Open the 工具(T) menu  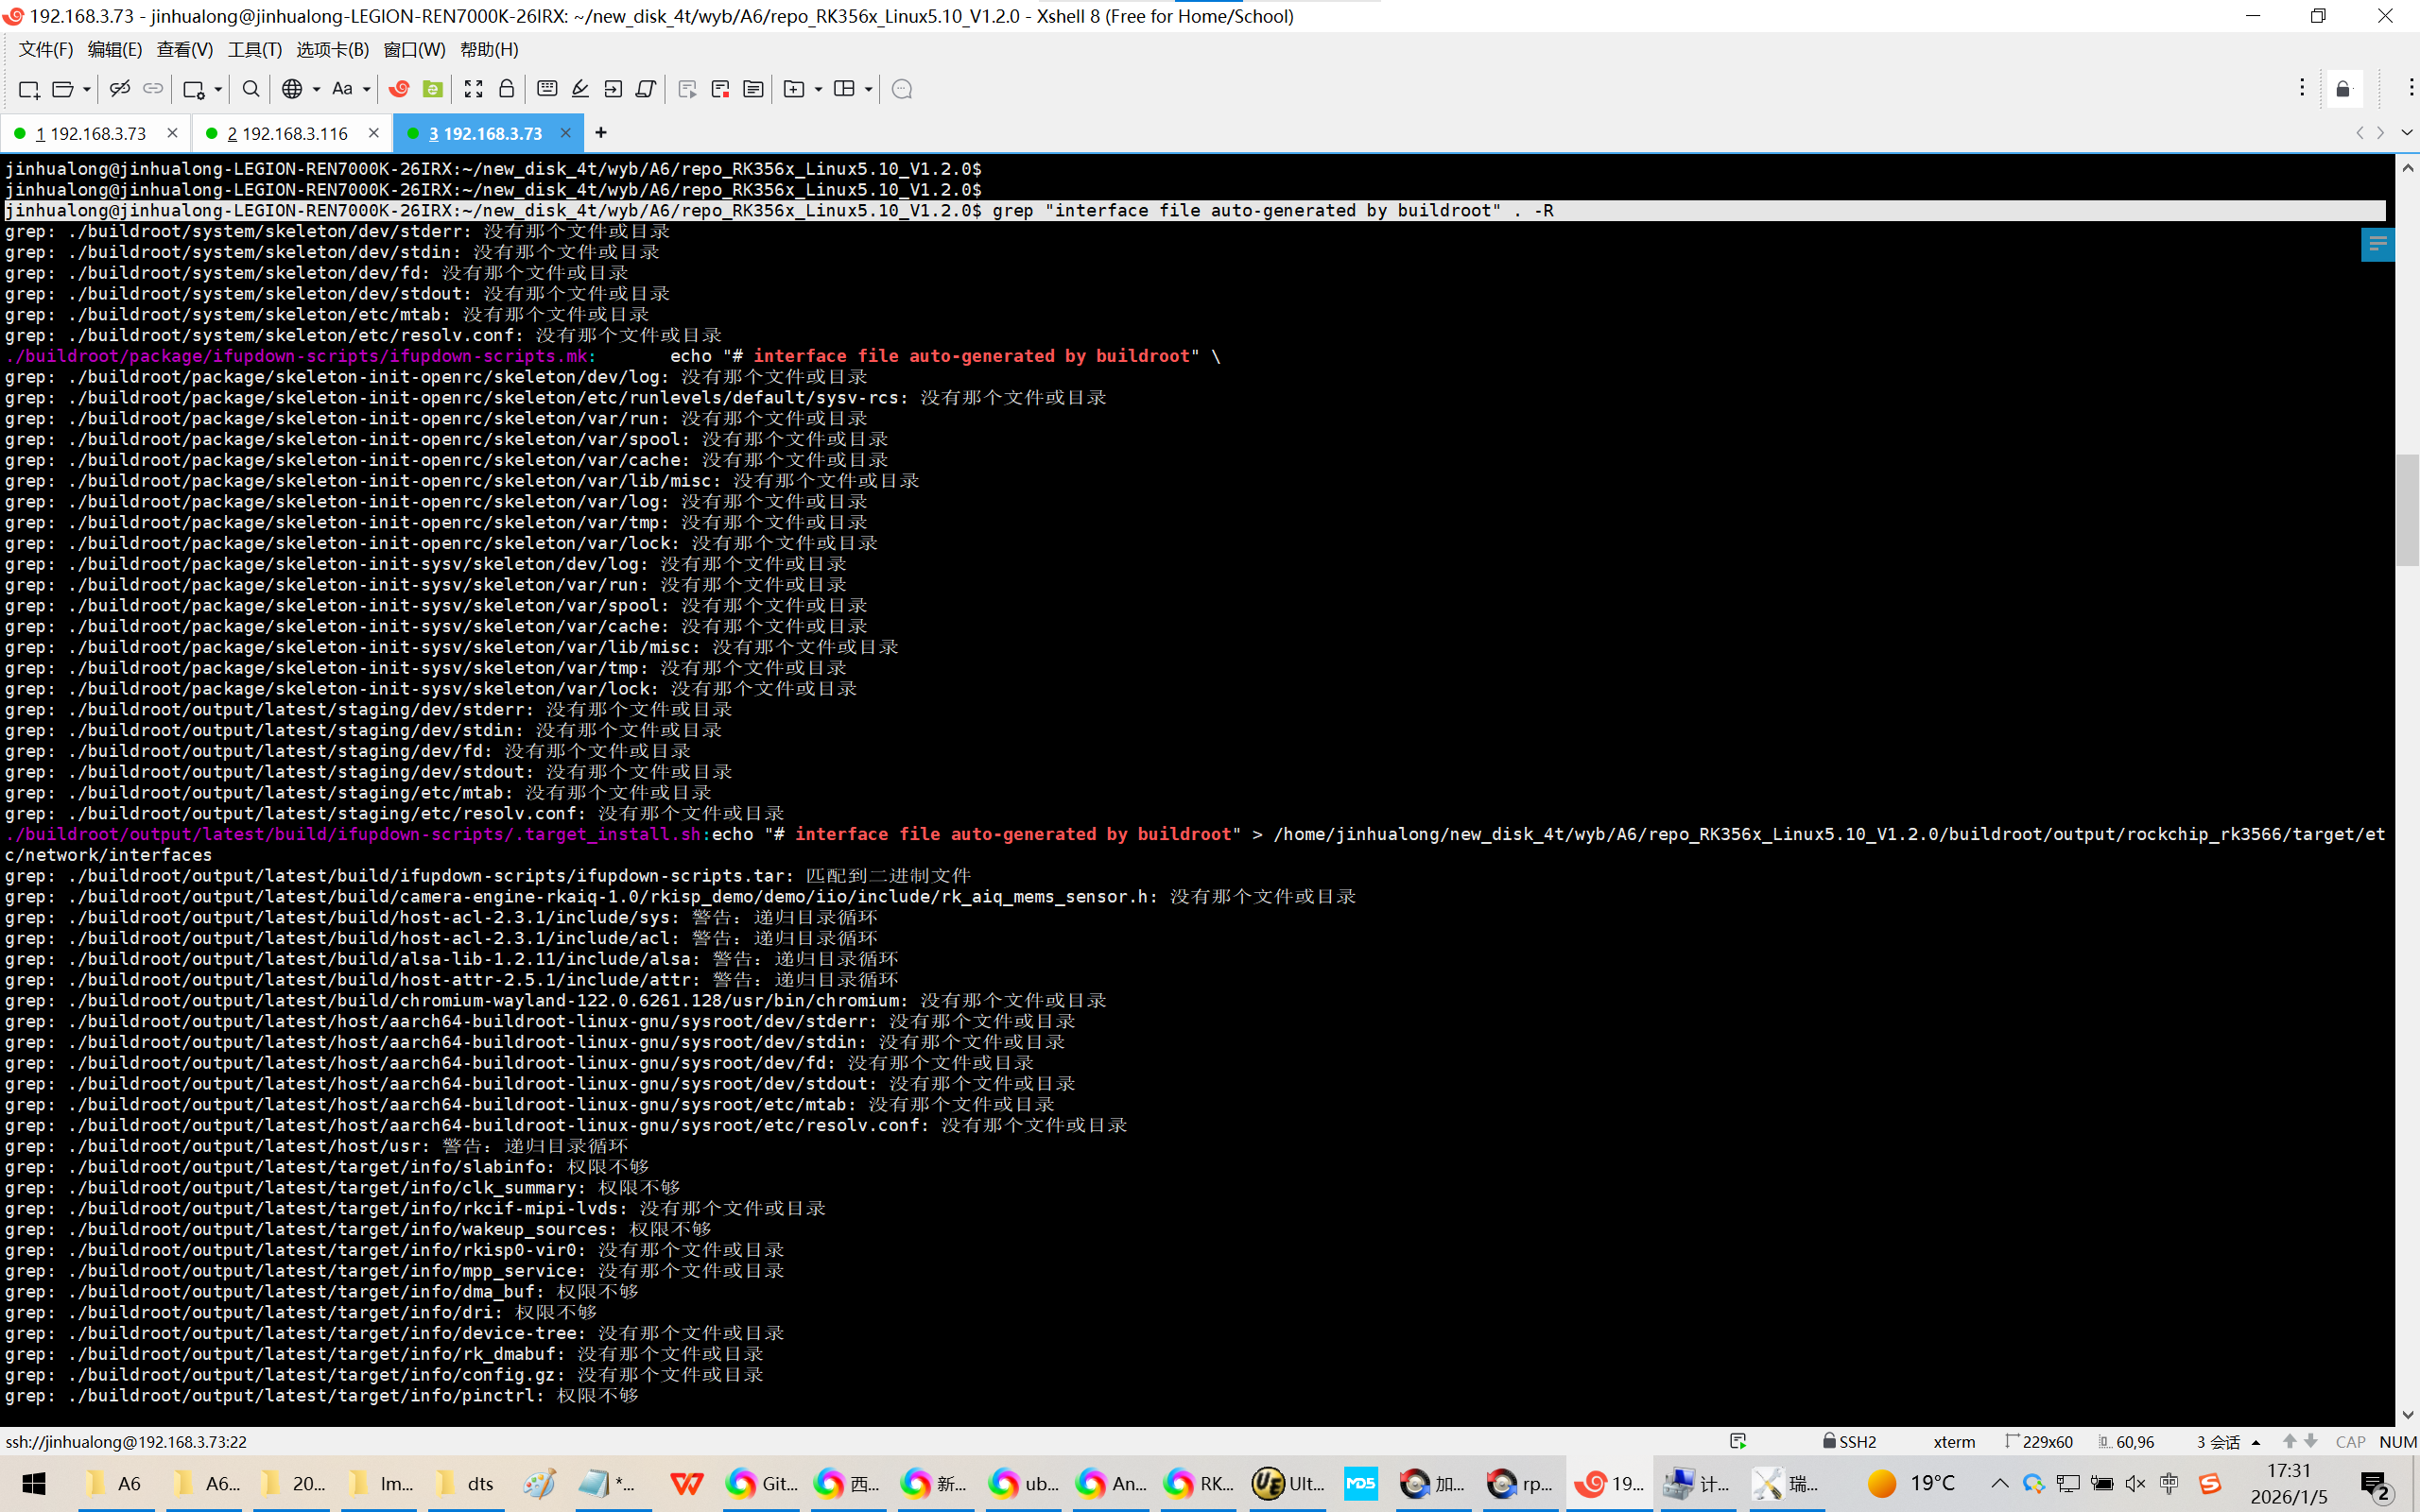(254, 49)
